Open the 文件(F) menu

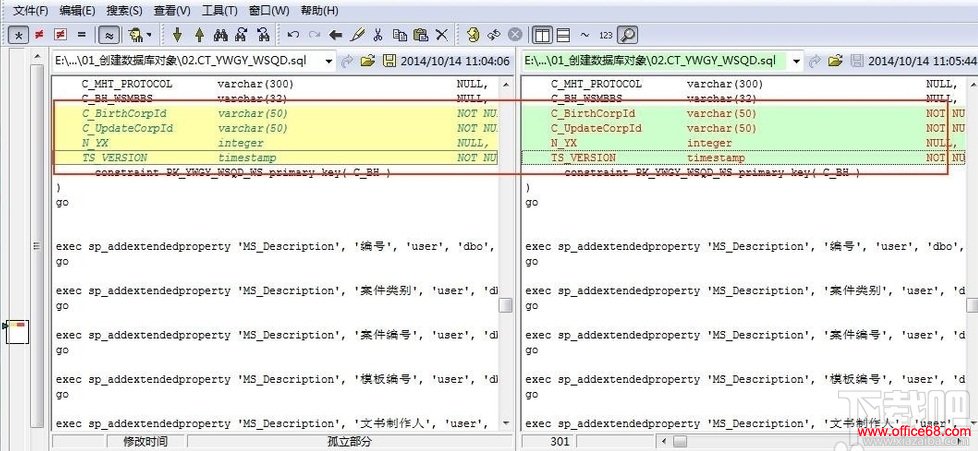[x=30, y=11]
